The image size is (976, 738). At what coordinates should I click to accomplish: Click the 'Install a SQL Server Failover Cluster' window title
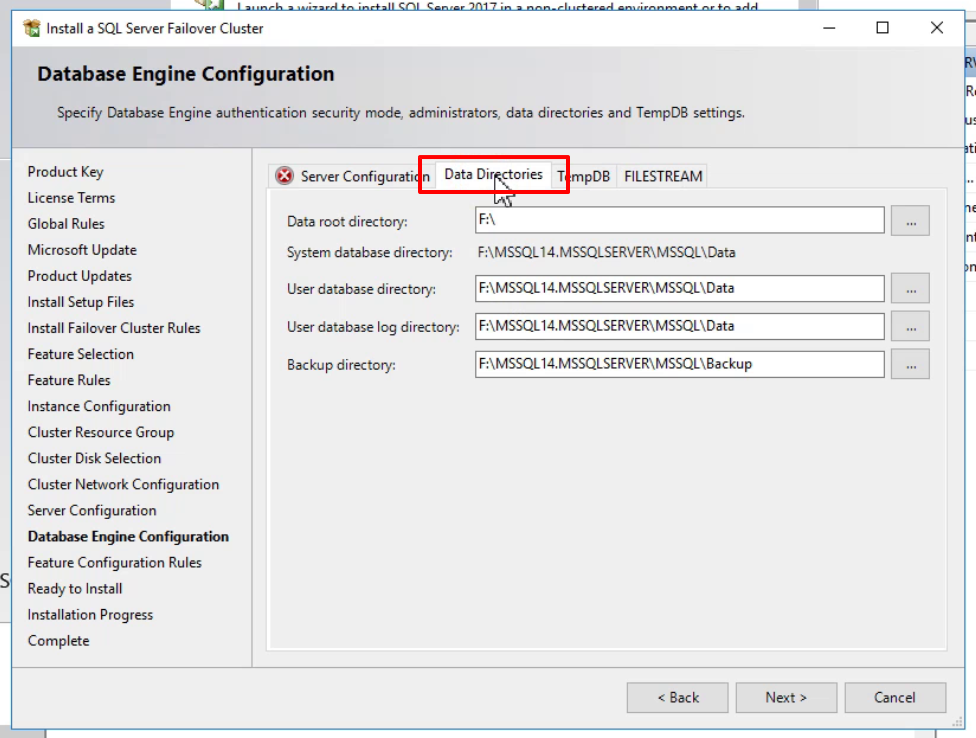154,29
